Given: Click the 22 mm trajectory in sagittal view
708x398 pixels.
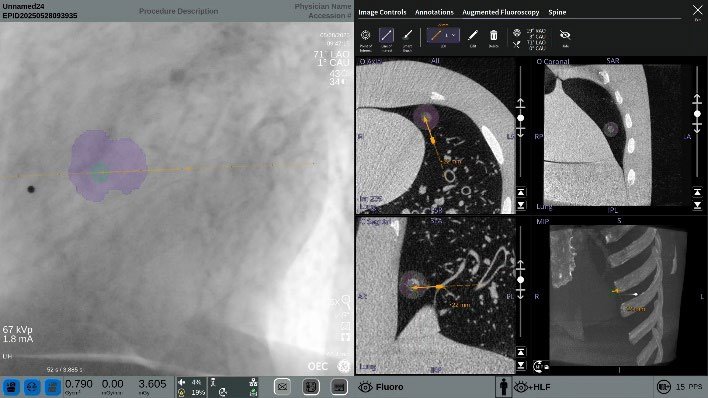Looking at the screenshot, I should coord(461,305).
